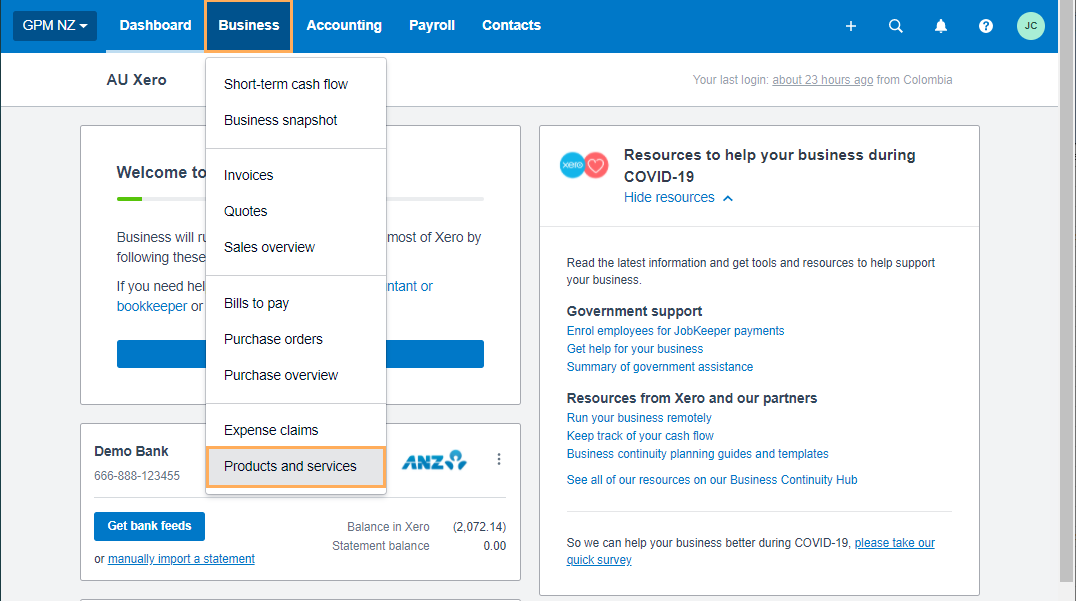
Task: Select Payroll from the navigation bar
Action: pos(432,25)
